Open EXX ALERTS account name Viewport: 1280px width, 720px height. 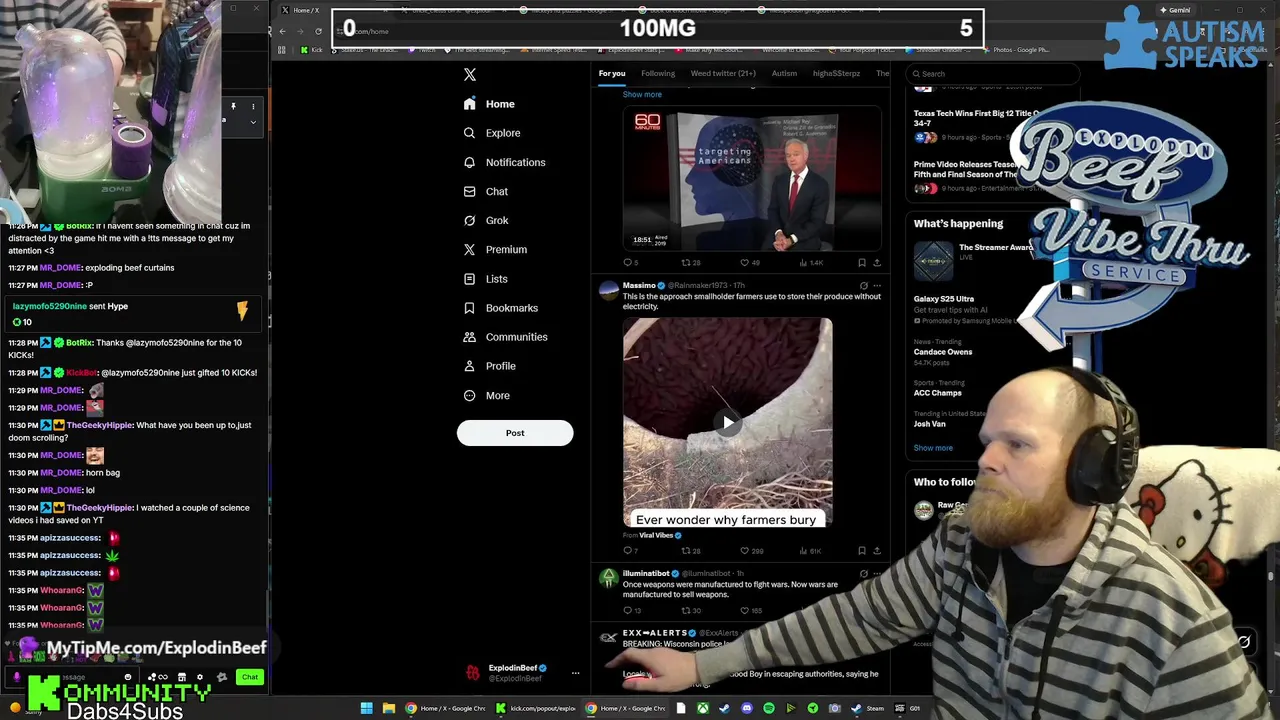[654, 633]
